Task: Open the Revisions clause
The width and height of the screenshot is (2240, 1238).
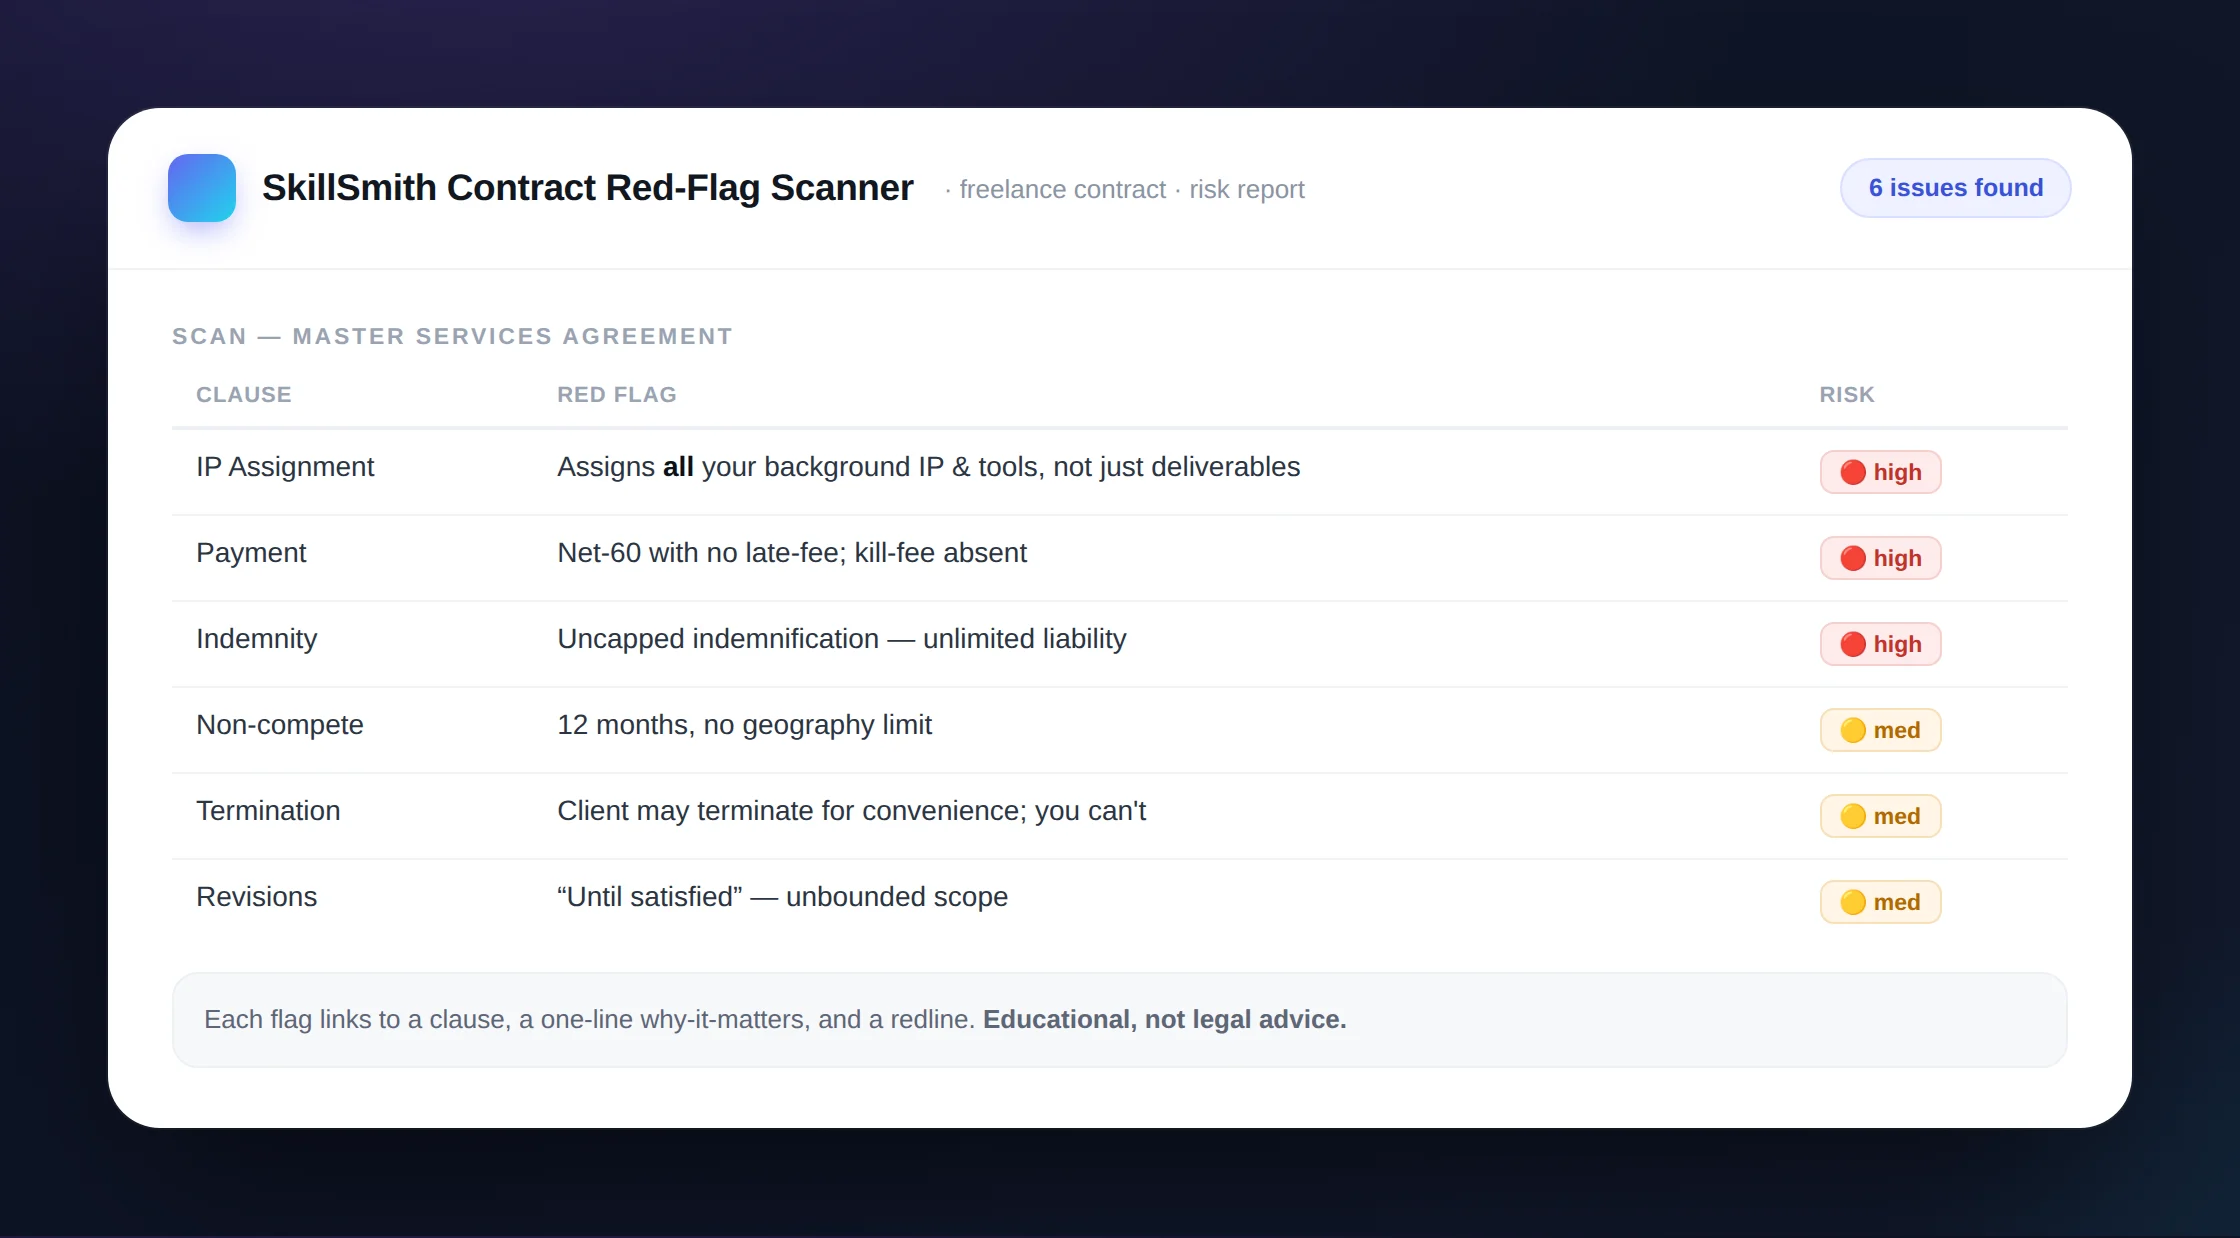Action: click(x=257, y=897)
